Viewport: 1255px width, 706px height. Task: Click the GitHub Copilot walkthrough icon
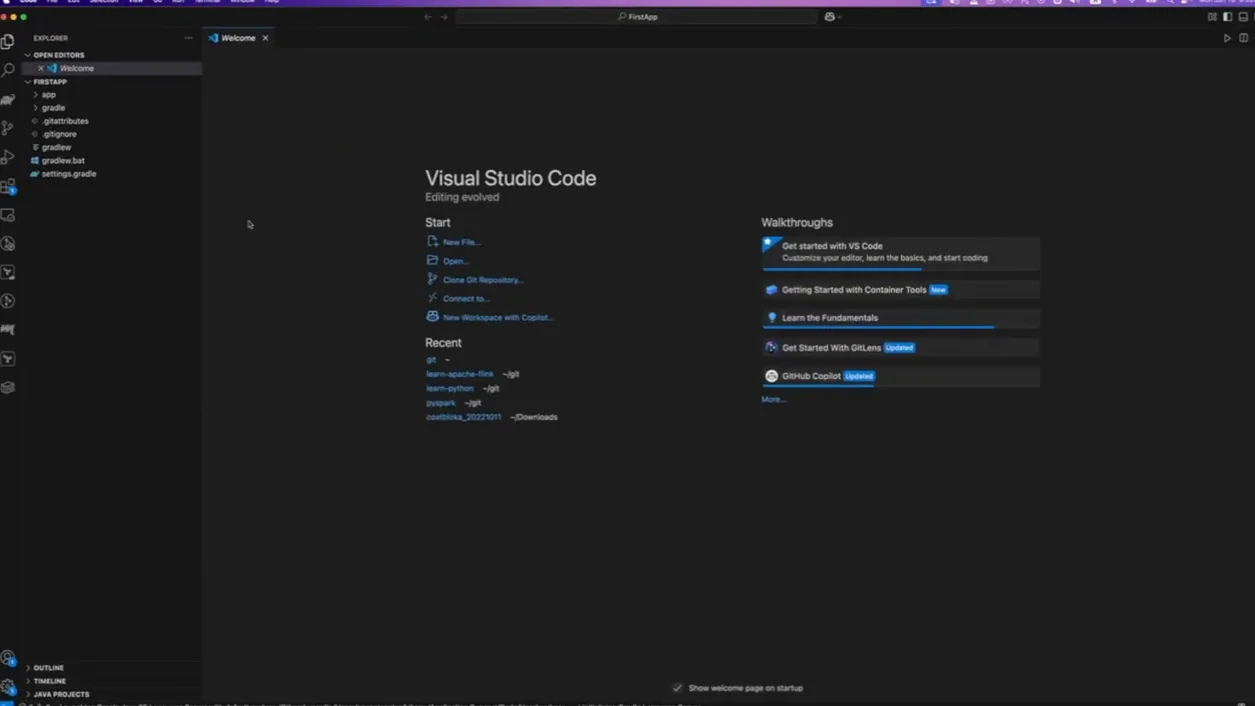tap(771, 376)
